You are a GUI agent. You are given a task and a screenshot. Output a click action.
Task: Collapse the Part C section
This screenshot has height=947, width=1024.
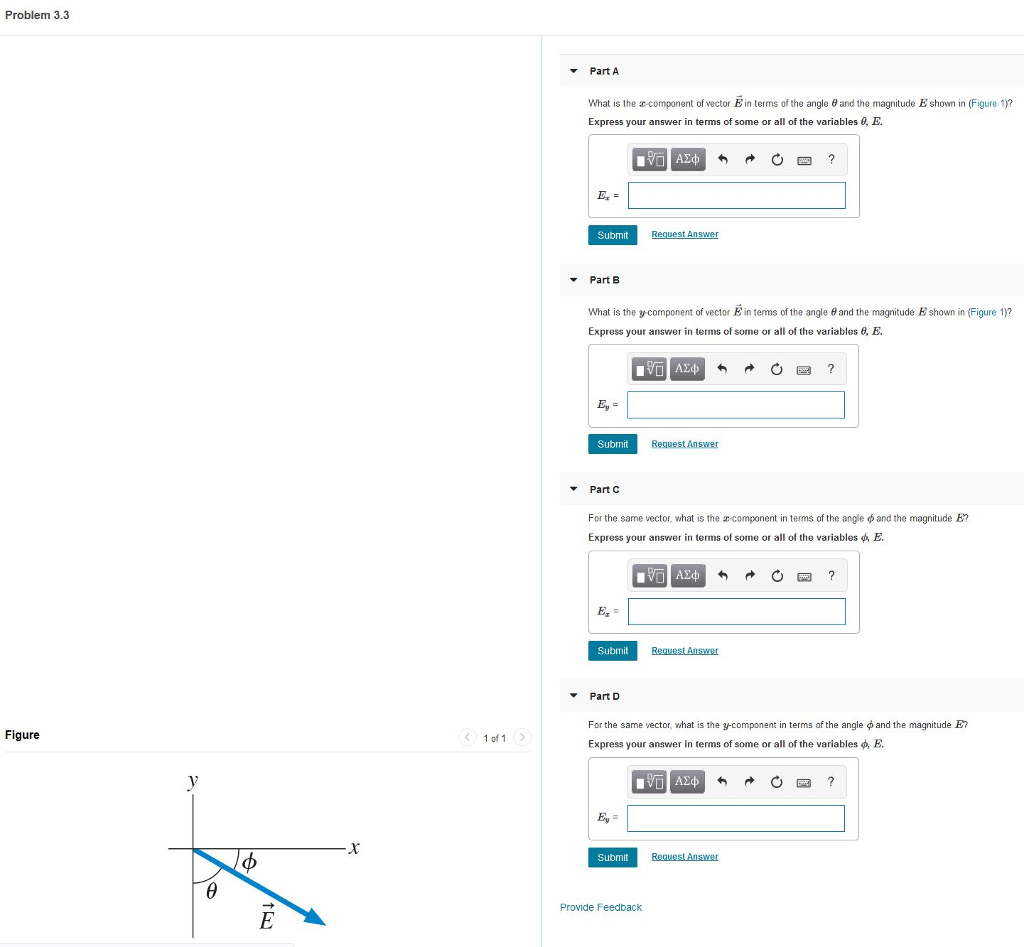click(x=573, y=489)
